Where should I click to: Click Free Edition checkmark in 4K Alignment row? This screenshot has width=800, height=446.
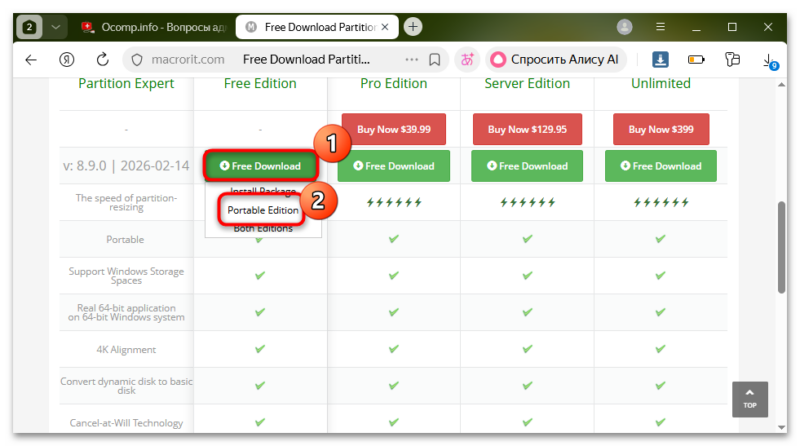pyautogui.click(x=260, y=349)
